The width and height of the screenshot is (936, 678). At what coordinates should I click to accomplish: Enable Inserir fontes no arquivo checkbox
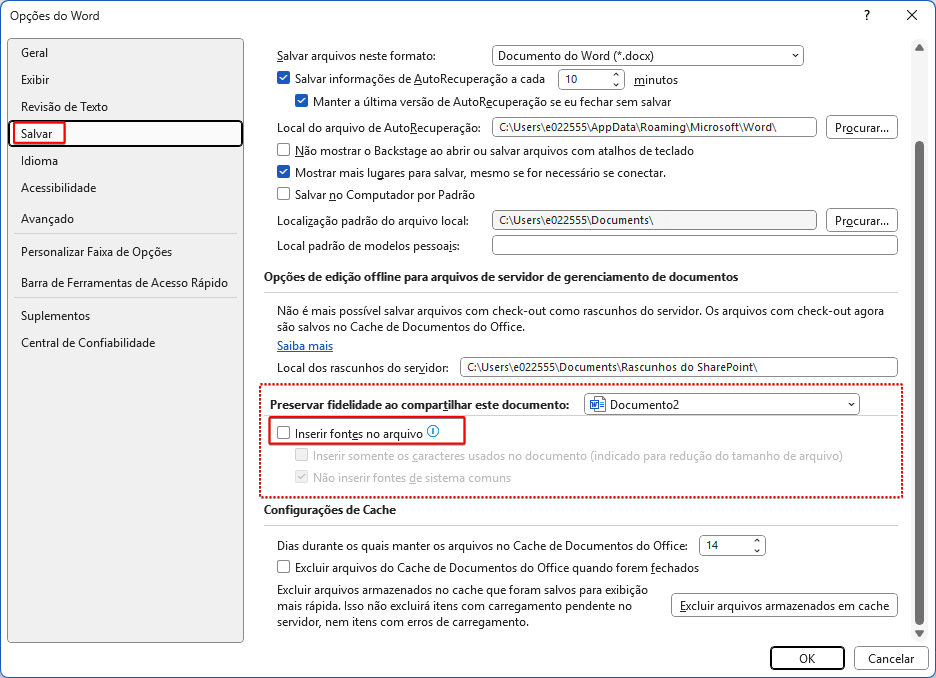point(284,433)
